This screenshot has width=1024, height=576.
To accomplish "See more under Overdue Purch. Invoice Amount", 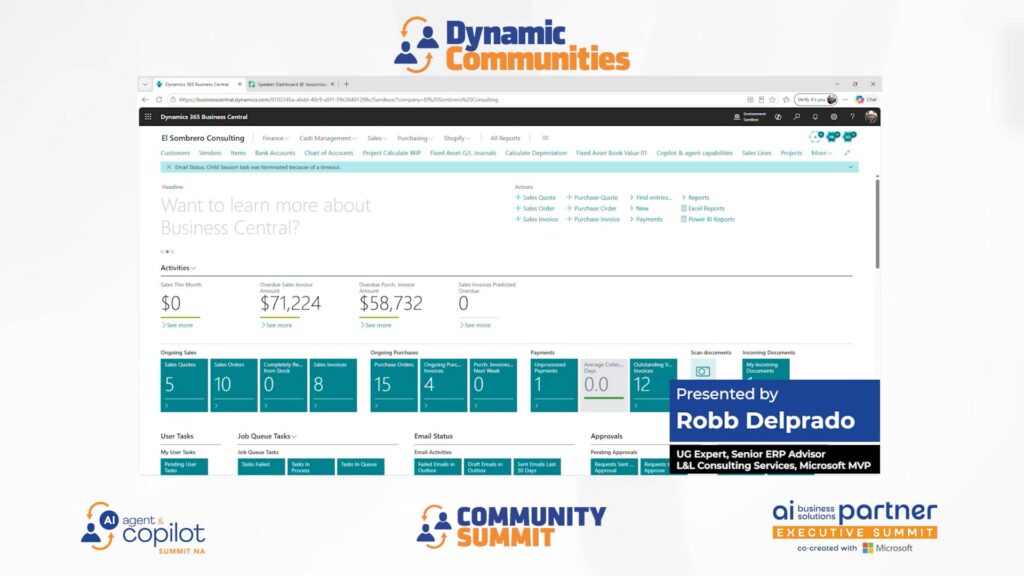I will tap(376, 325).
